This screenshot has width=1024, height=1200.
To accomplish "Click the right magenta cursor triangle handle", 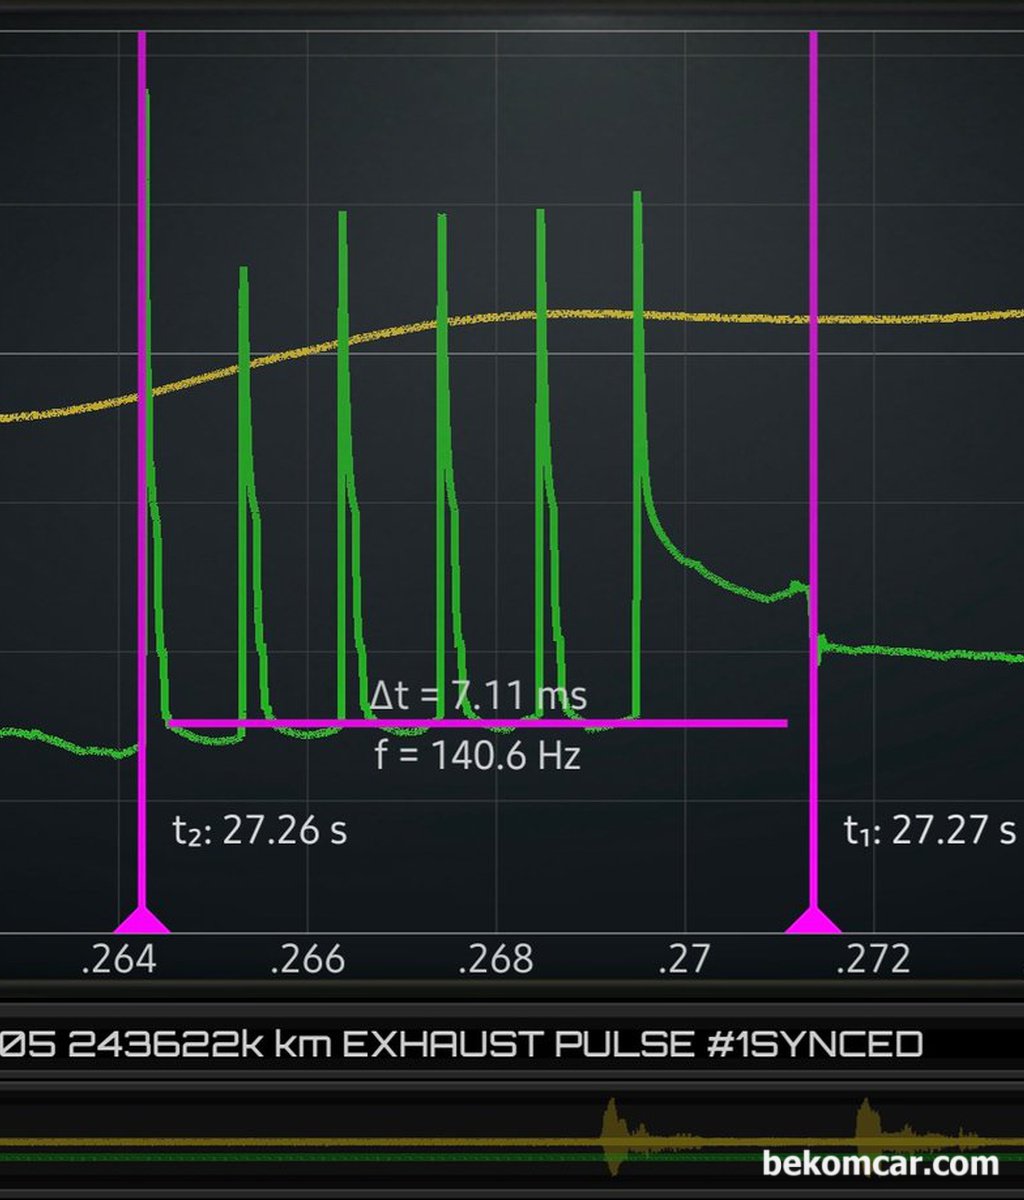I will pos(813,920).
